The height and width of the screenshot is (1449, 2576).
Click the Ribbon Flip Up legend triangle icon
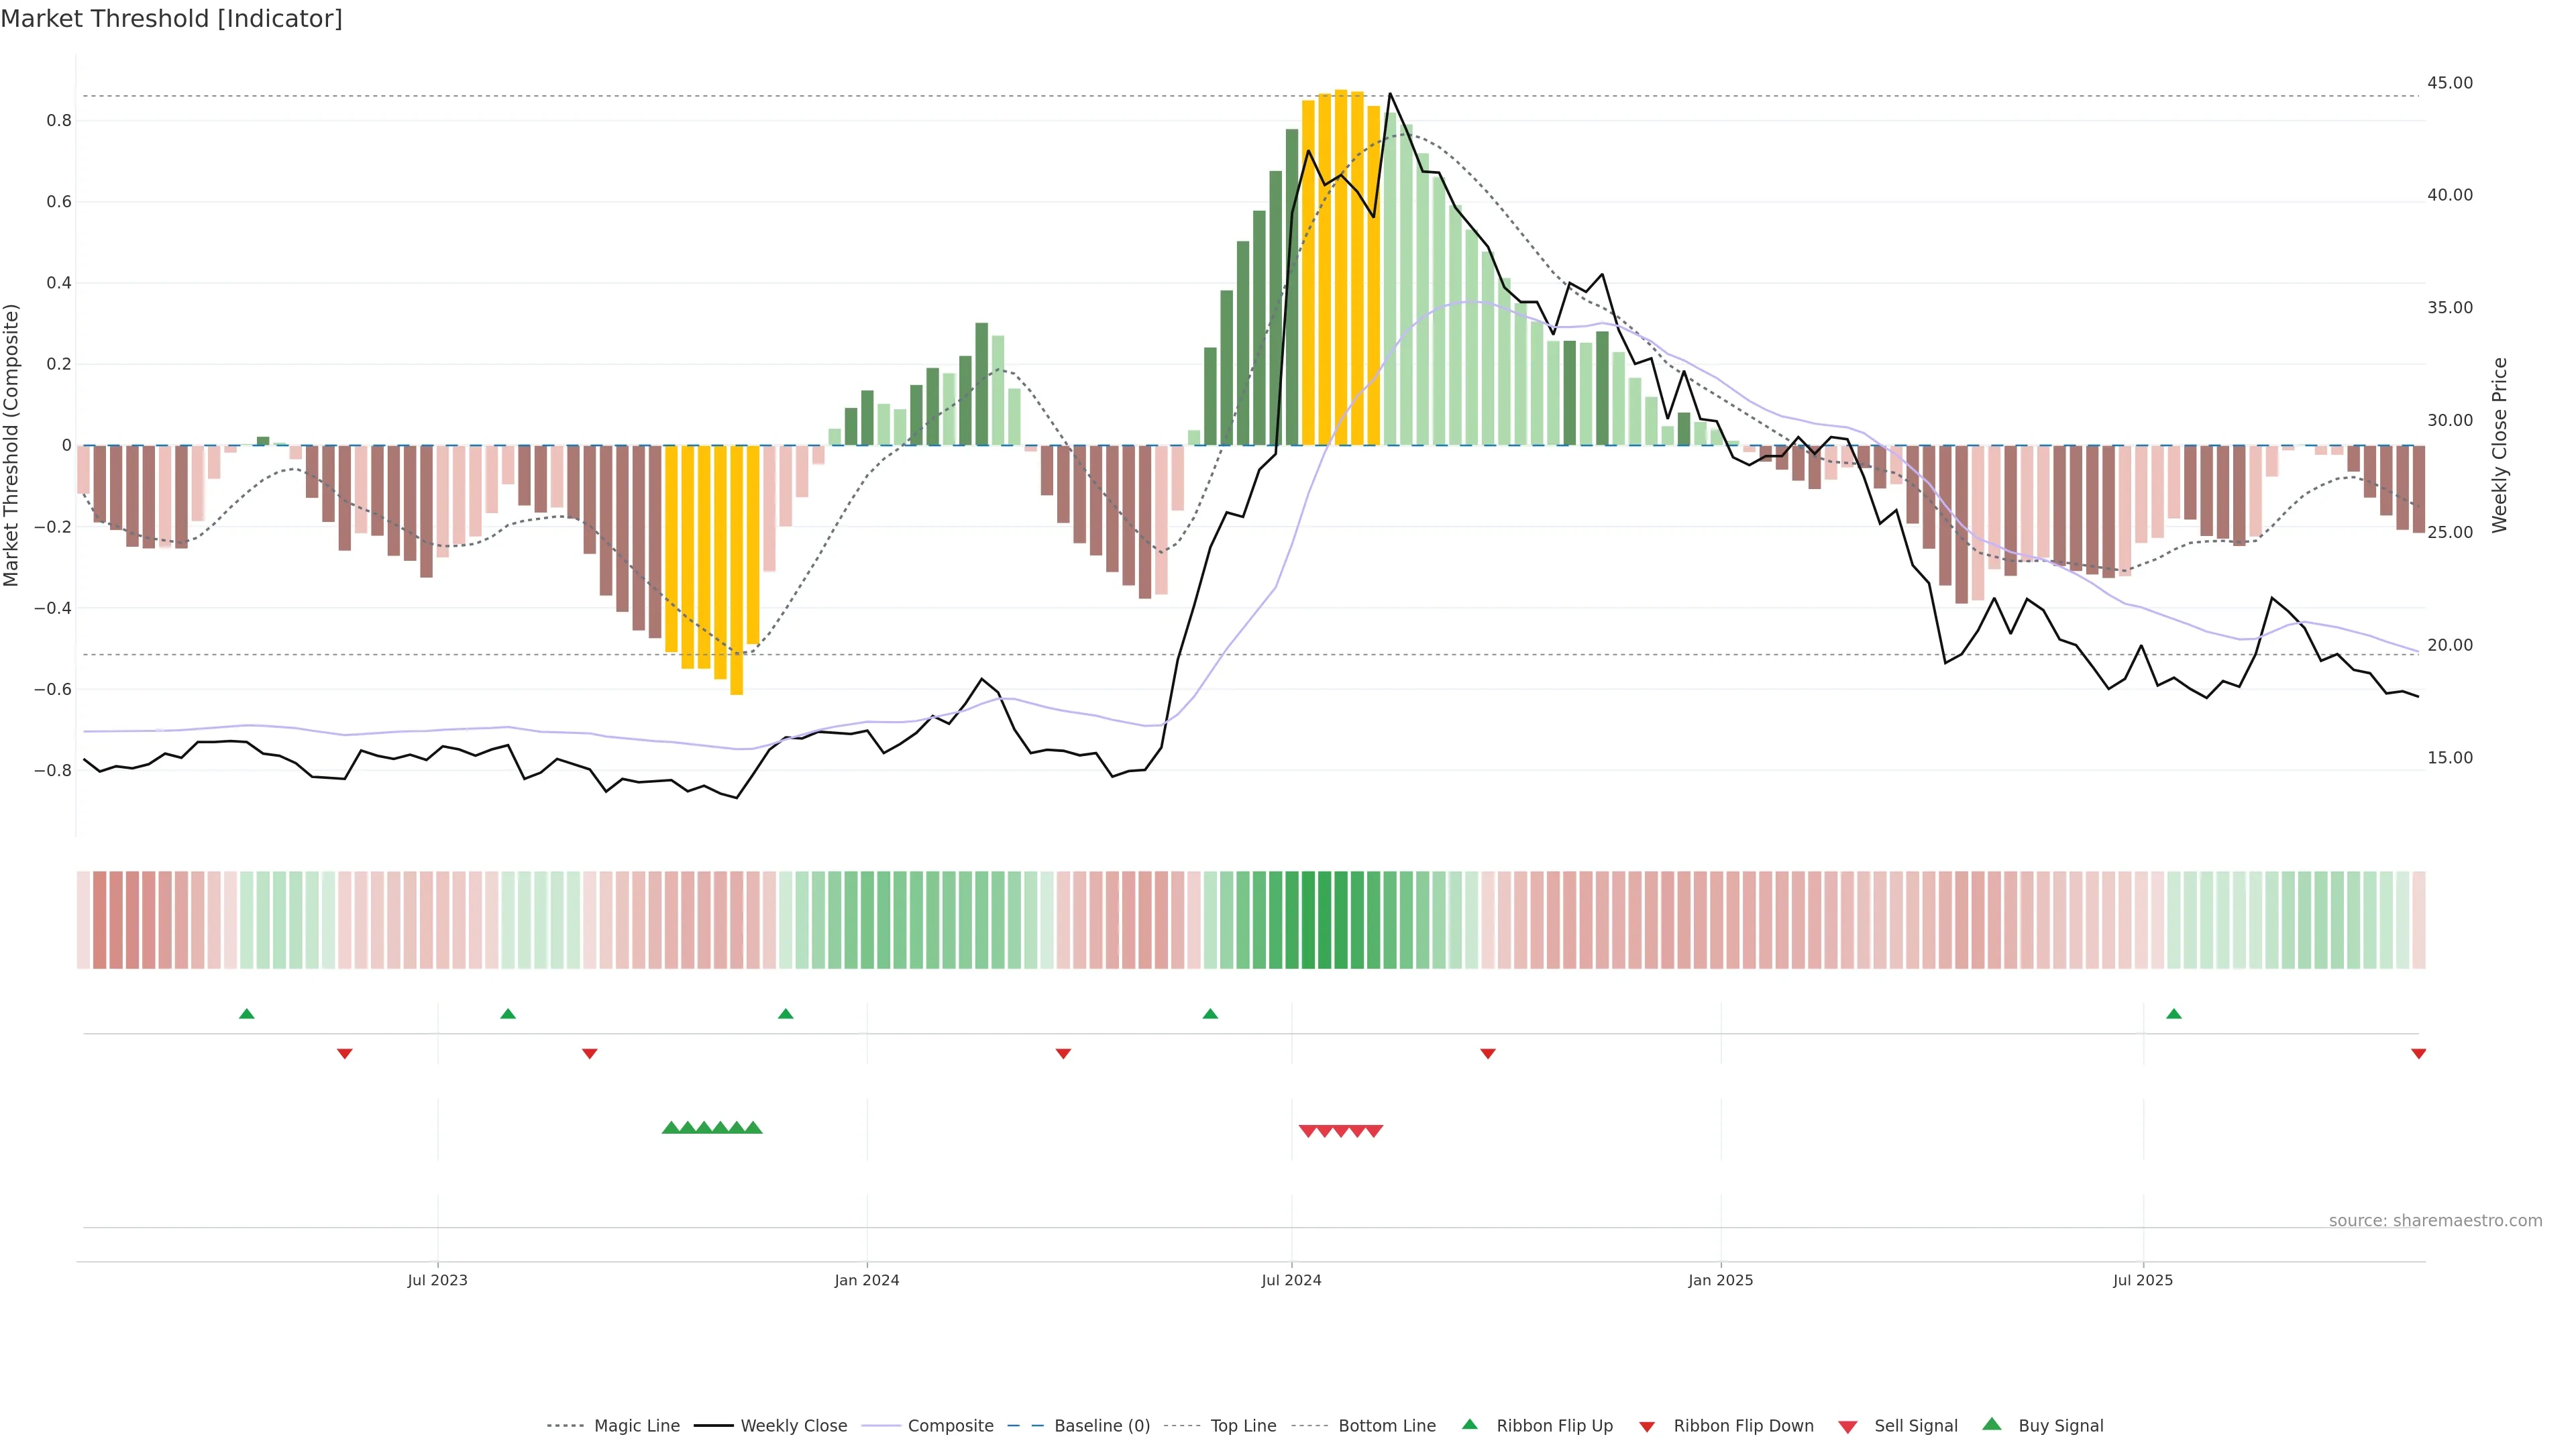point(1469,1424)
